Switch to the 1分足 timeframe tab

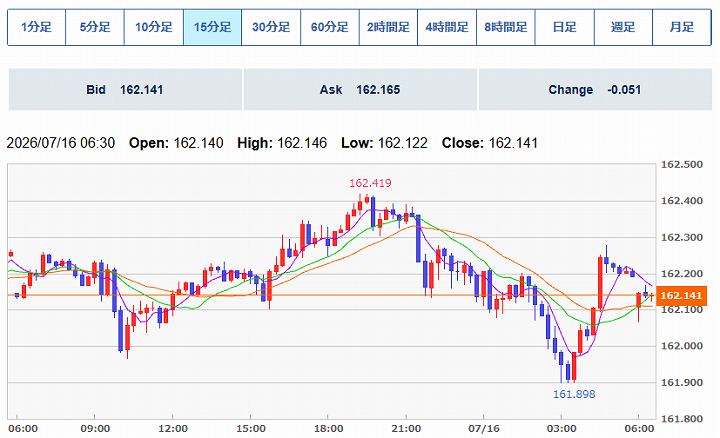tap(36, 27)
